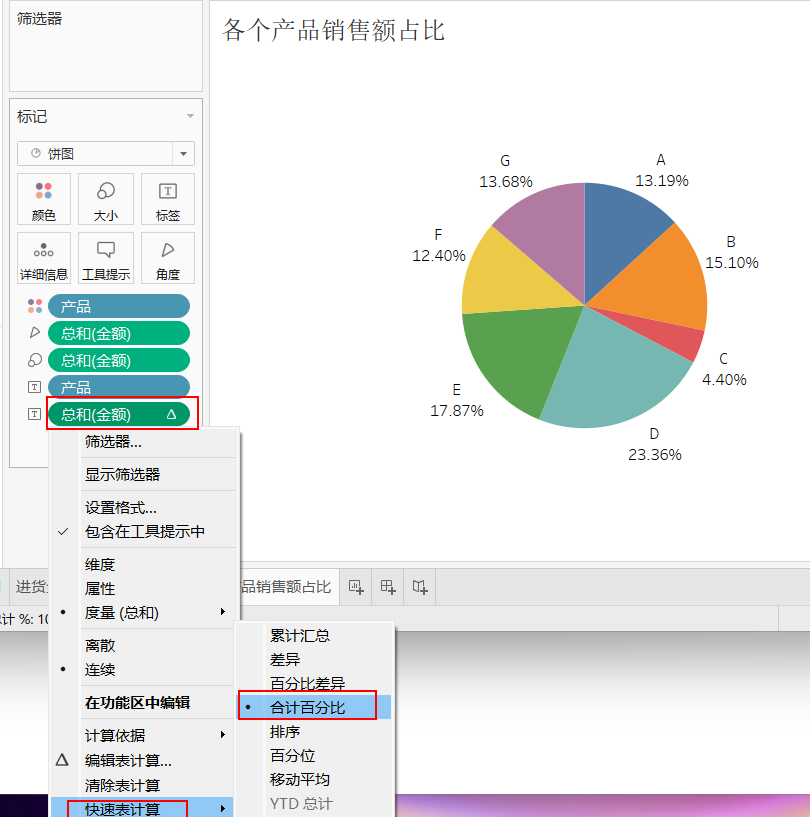Click the new worksheet tab icon
Image resolution: width=810 pixels, height=817 pixels.
[356, 587]
